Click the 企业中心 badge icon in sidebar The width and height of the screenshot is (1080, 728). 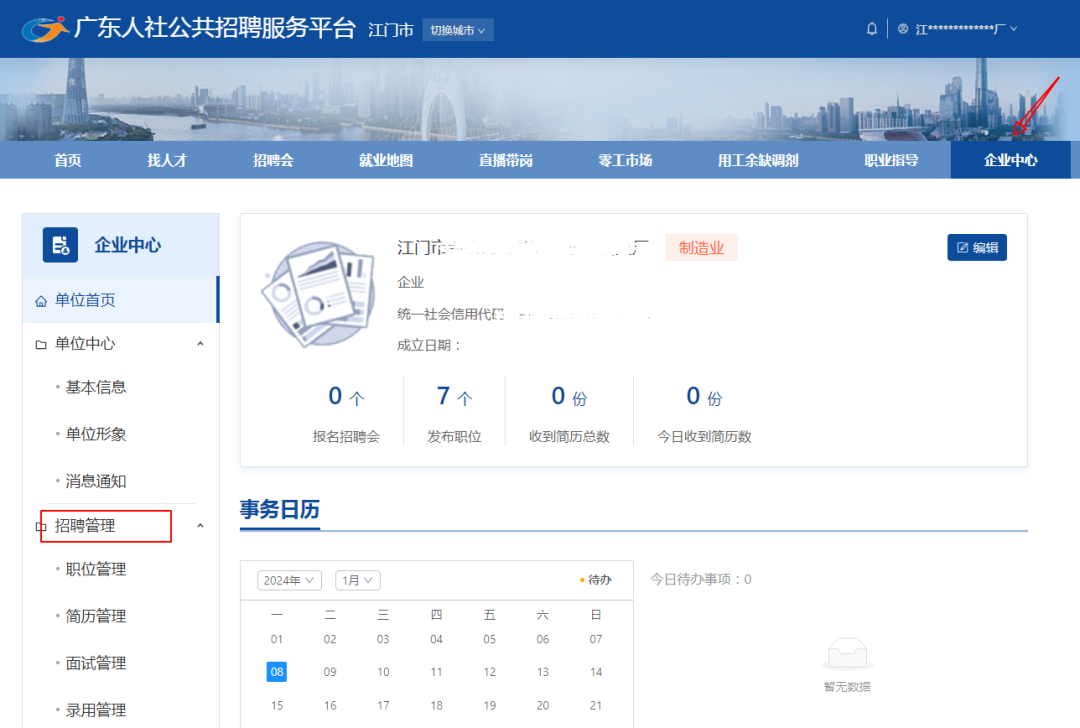pyautogui.click(x=58, y=243)
